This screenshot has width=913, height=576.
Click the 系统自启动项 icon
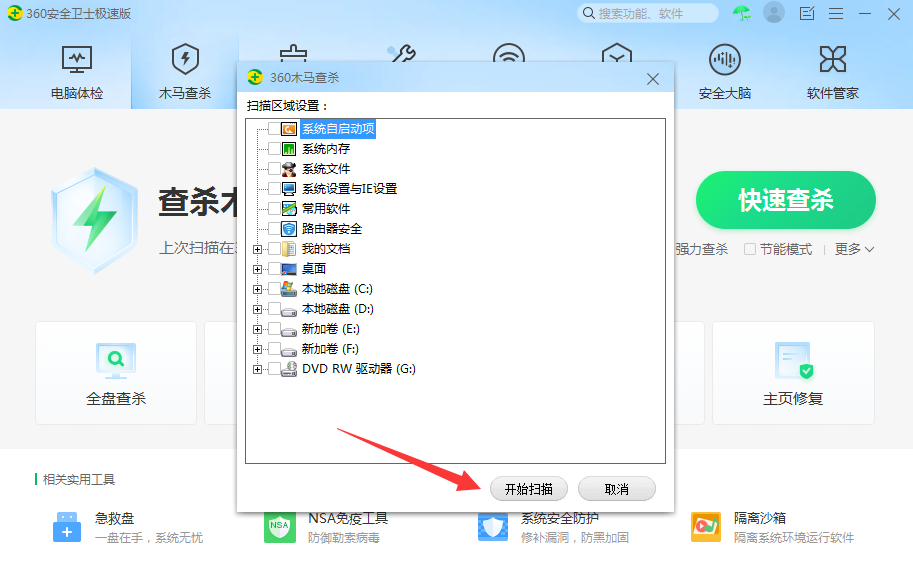(x=289, y=129)
